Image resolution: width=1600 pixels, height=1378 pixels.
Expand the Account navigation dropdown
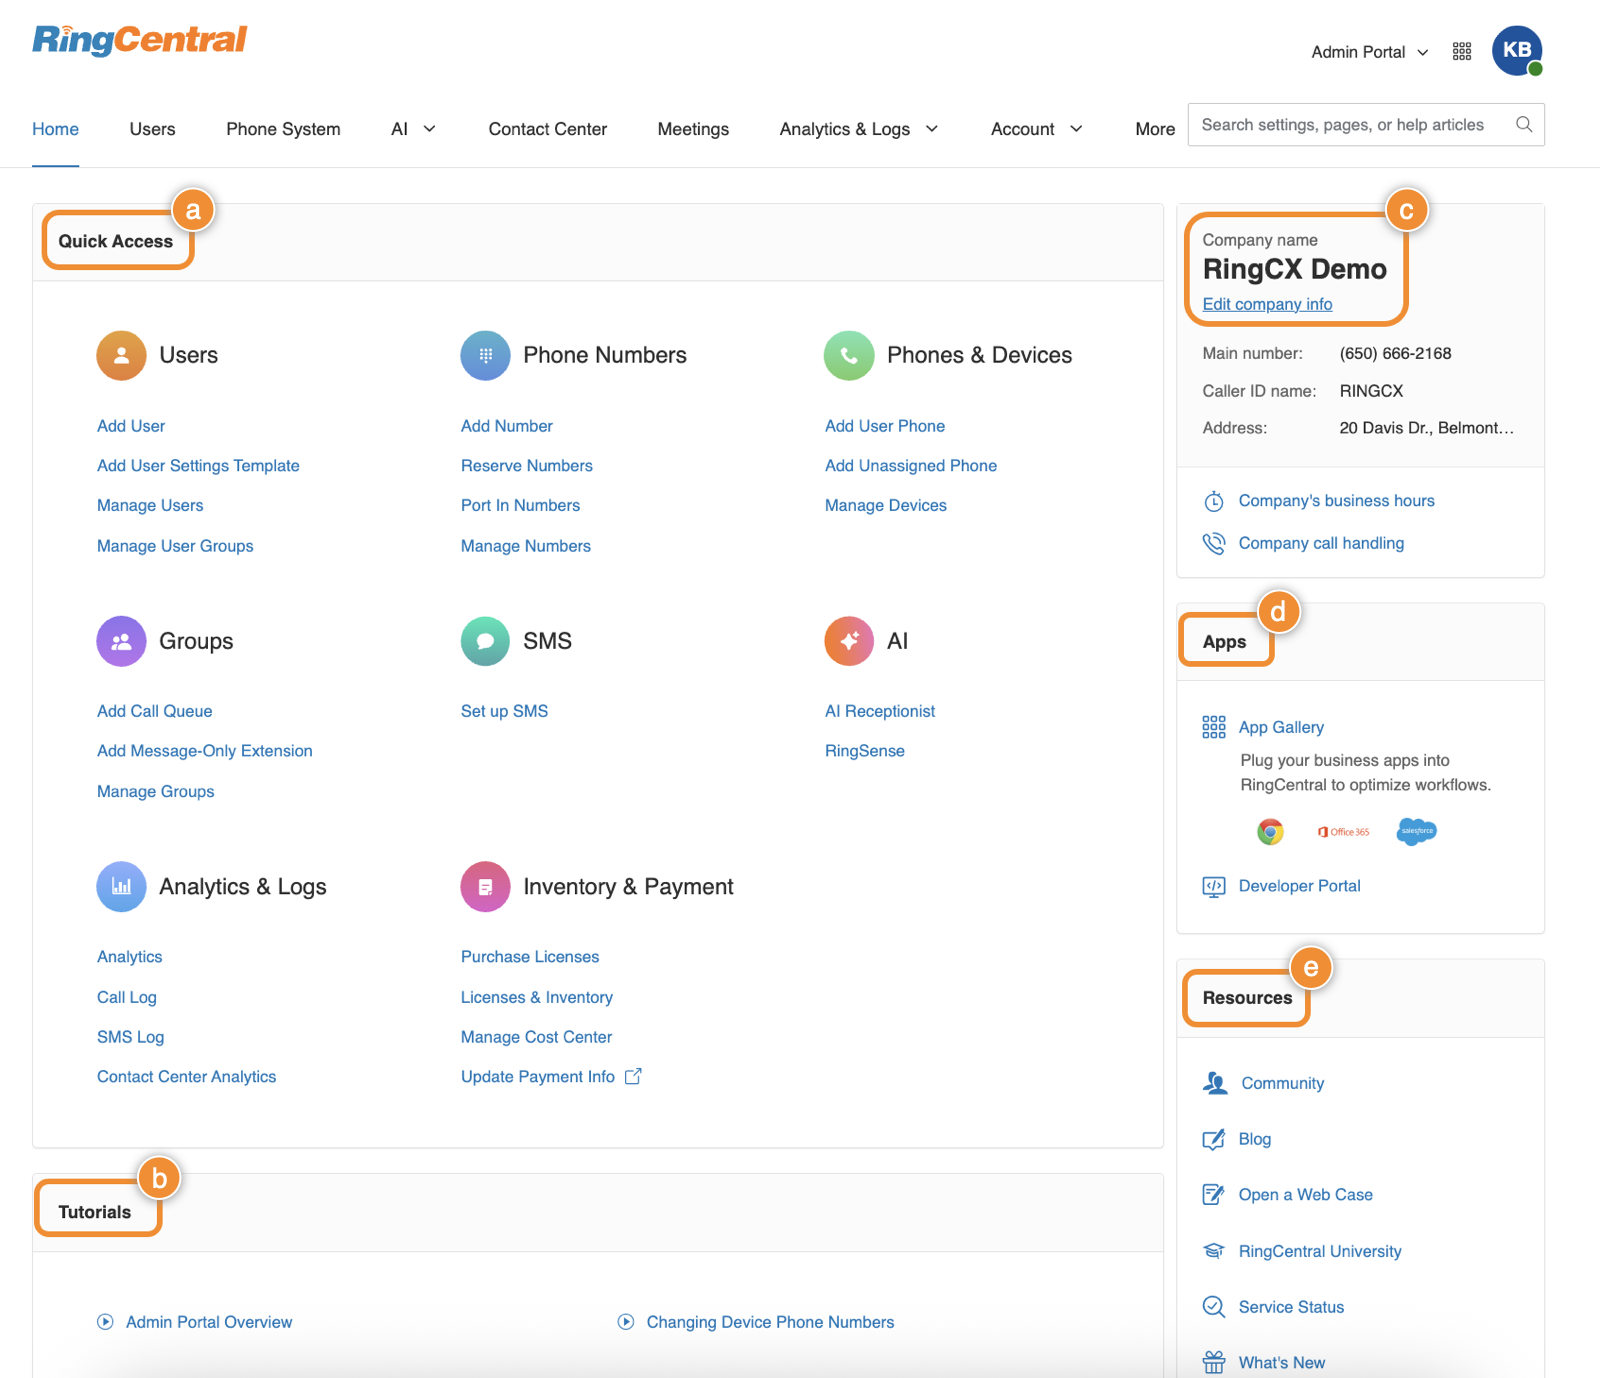point(1036,129)
